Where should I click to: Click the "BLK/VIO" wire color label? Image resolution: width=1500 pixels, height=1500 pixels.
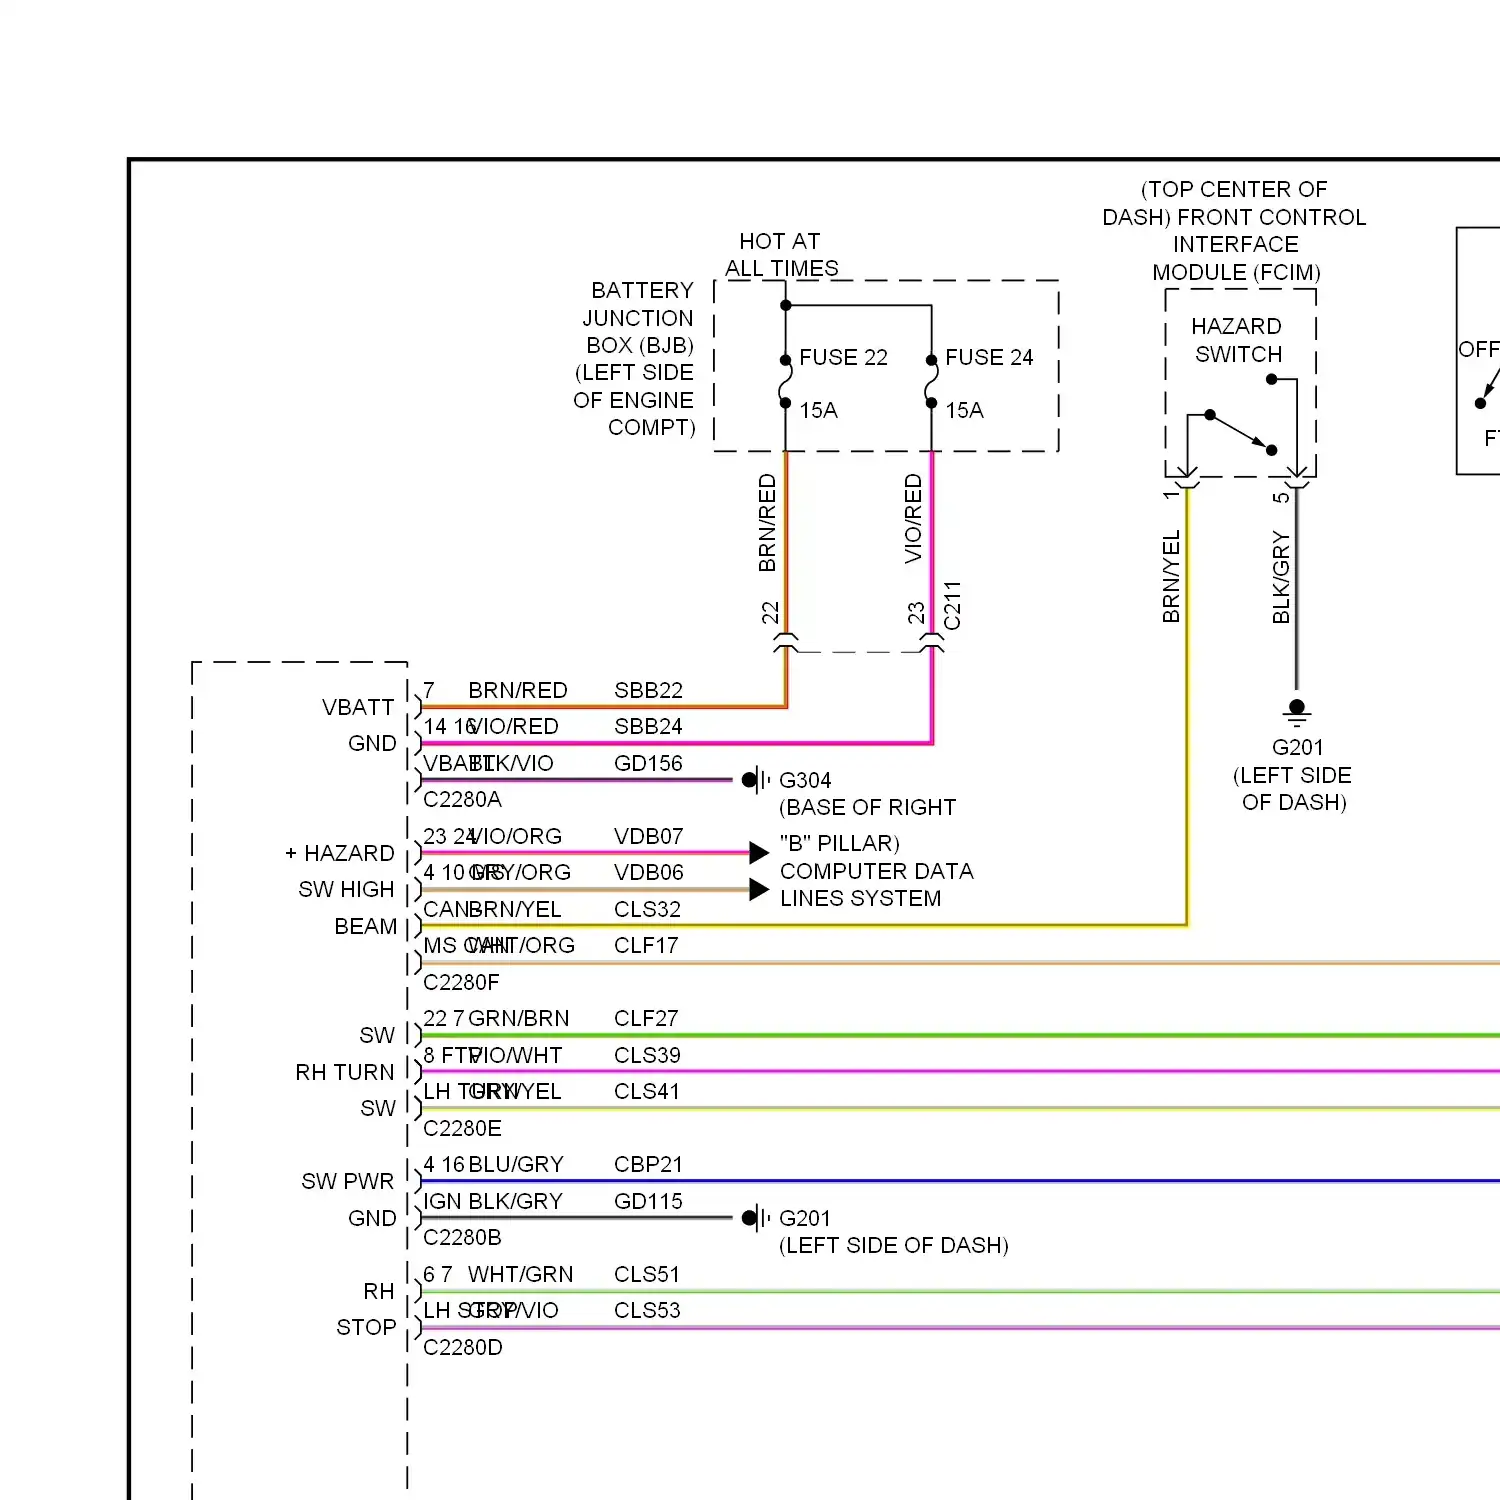(511, 763)
